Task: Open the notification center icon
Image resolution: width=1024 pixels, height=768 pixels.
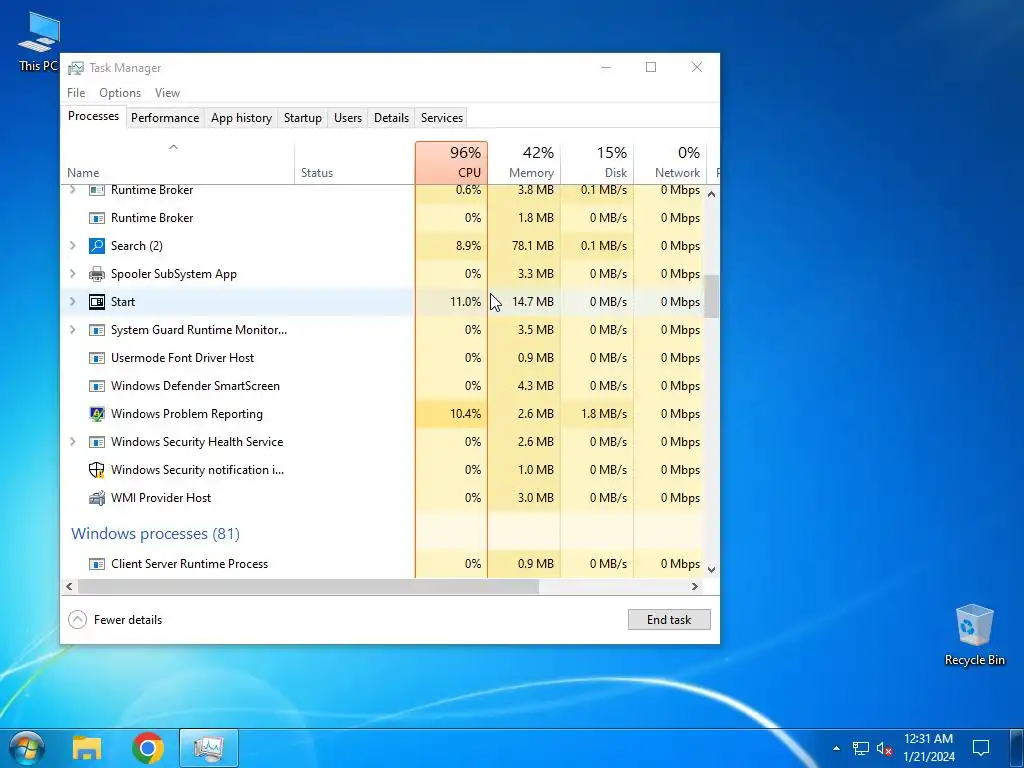Action: (980, 748)
